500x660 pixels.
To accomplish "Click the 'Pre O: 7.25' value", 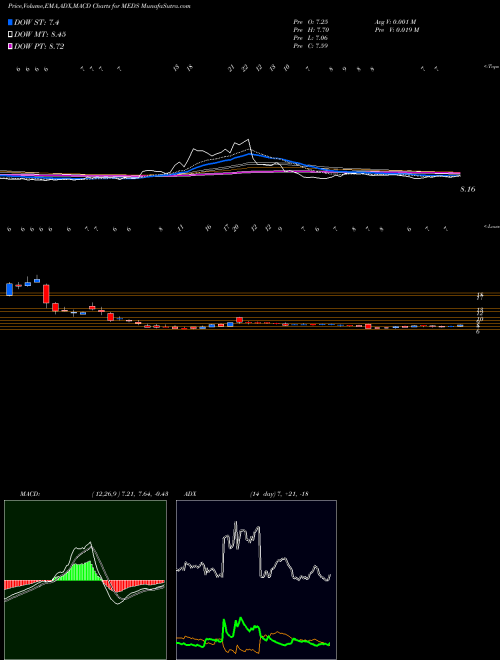I will [x=311, y=21].
